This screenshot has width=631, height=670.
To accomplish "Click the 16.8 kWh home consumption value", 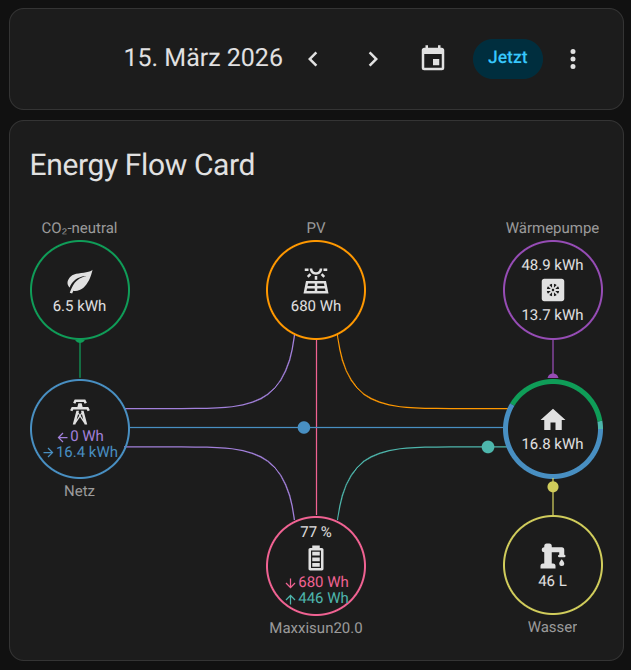I will (x=553, y=444).
